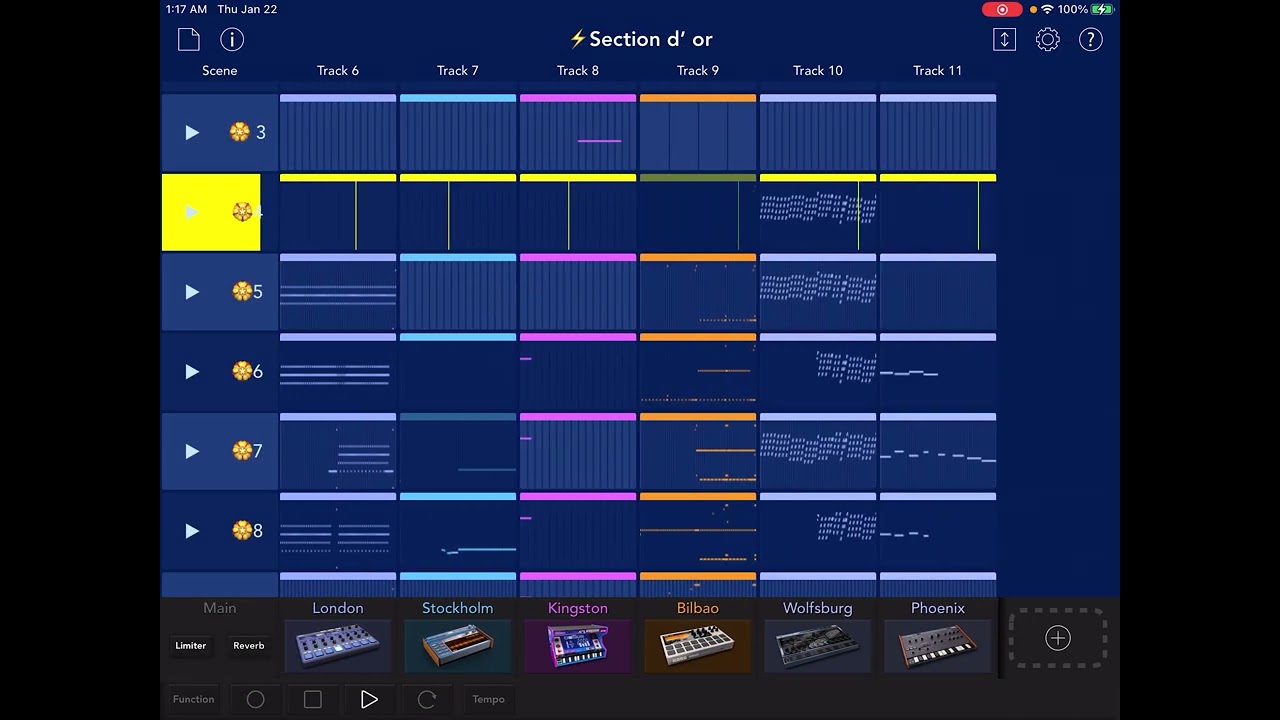Open the song info icon
This screenshot has height=720, width=1280.
[232, 39]
